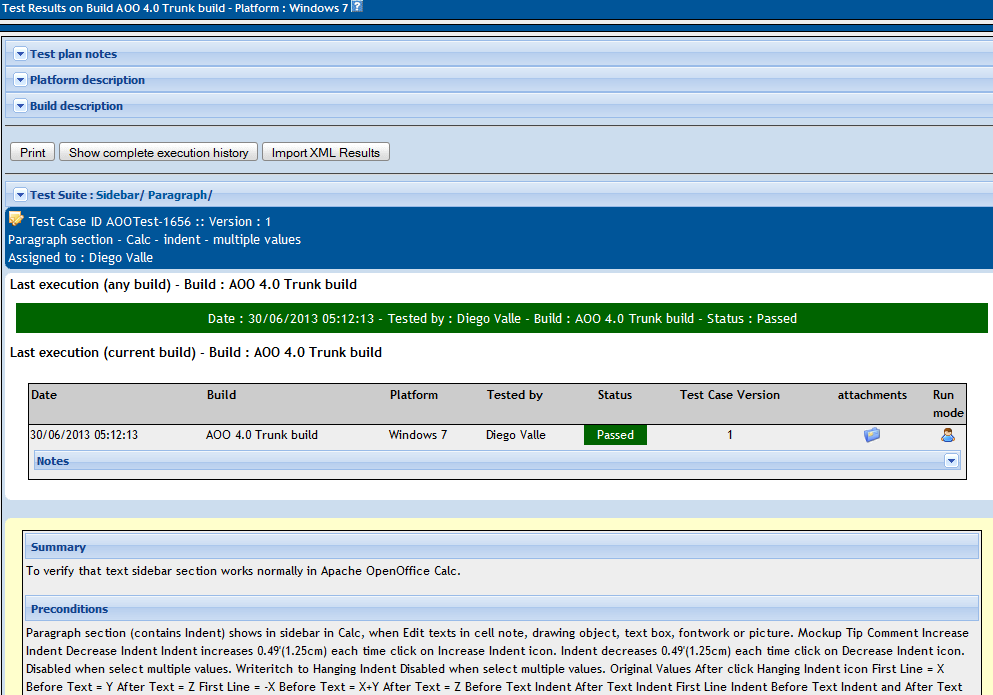Click Show complete execution history button
The height and width of the screenshot is (695, 993).
point(158,152)
